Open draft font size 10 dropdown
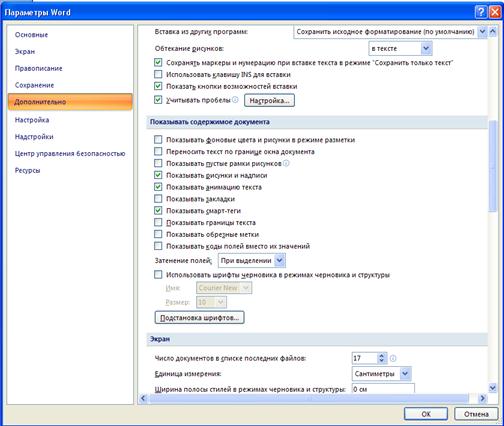Screen dimensions: 504x426 pyautogui.click(x=221, y=302)
